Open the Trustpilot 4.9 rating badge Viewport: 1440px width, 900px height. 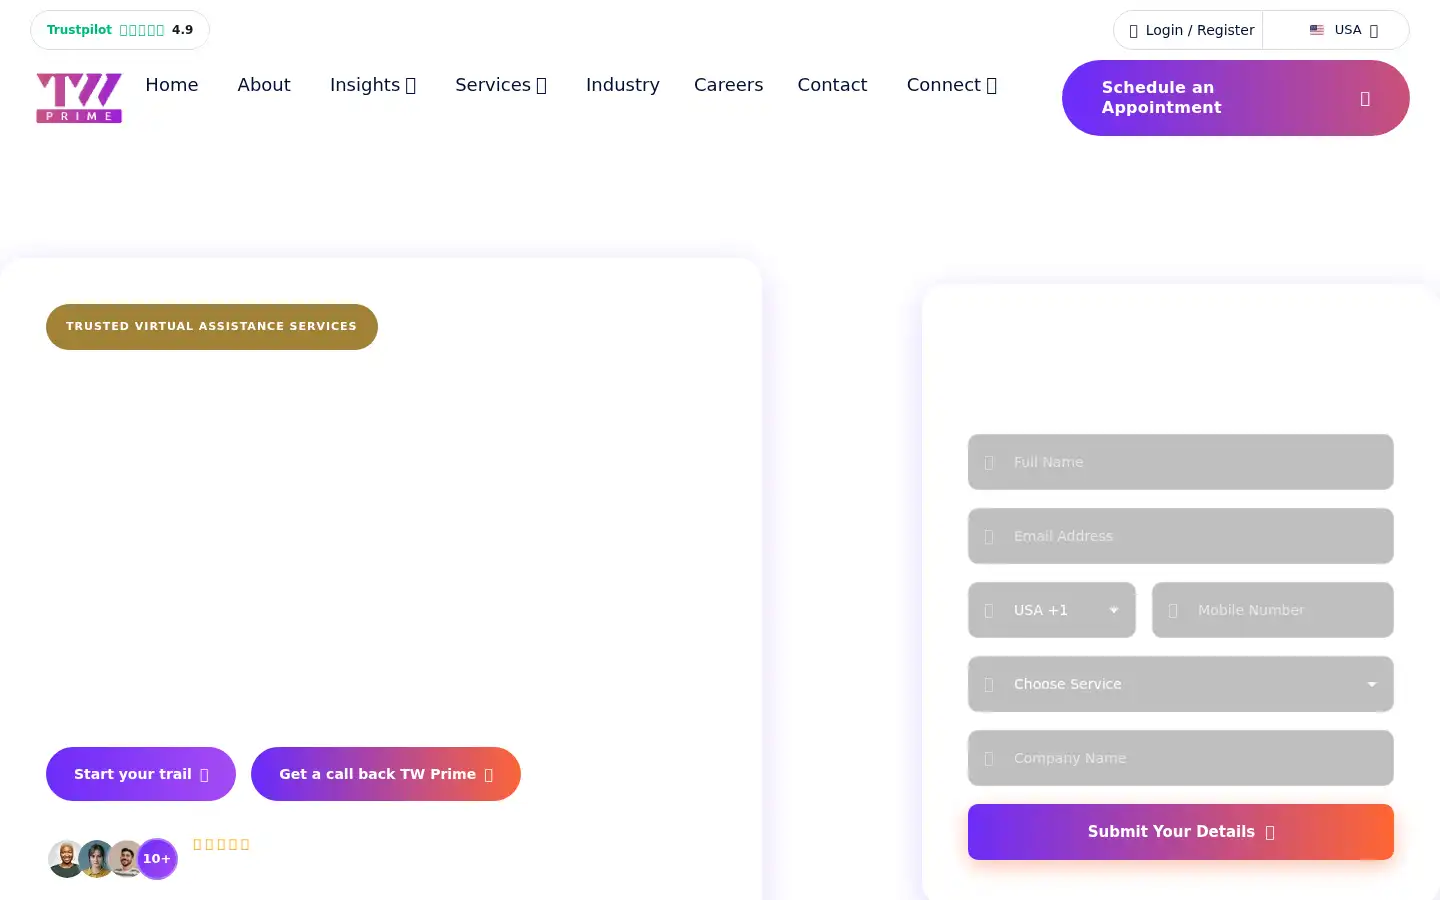[x=120, y=30]
